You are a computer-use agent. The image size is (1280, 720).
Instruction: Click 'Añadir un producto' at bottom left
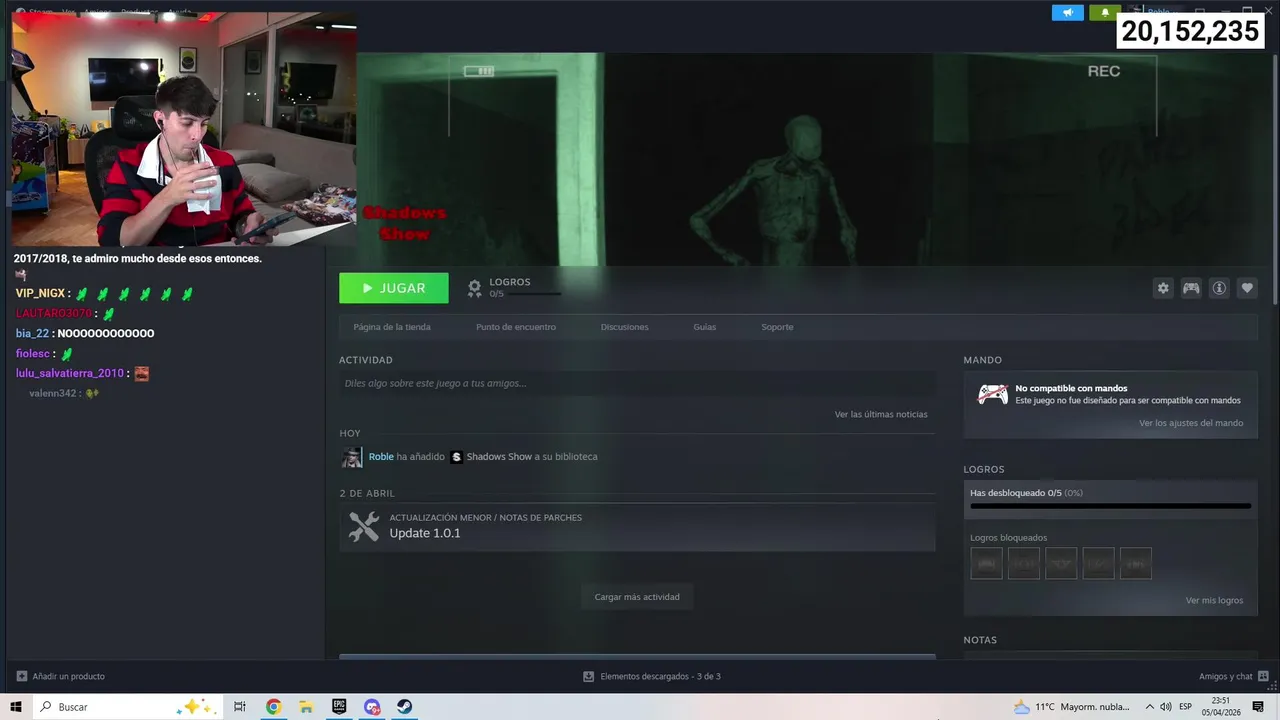click(68, 677)
